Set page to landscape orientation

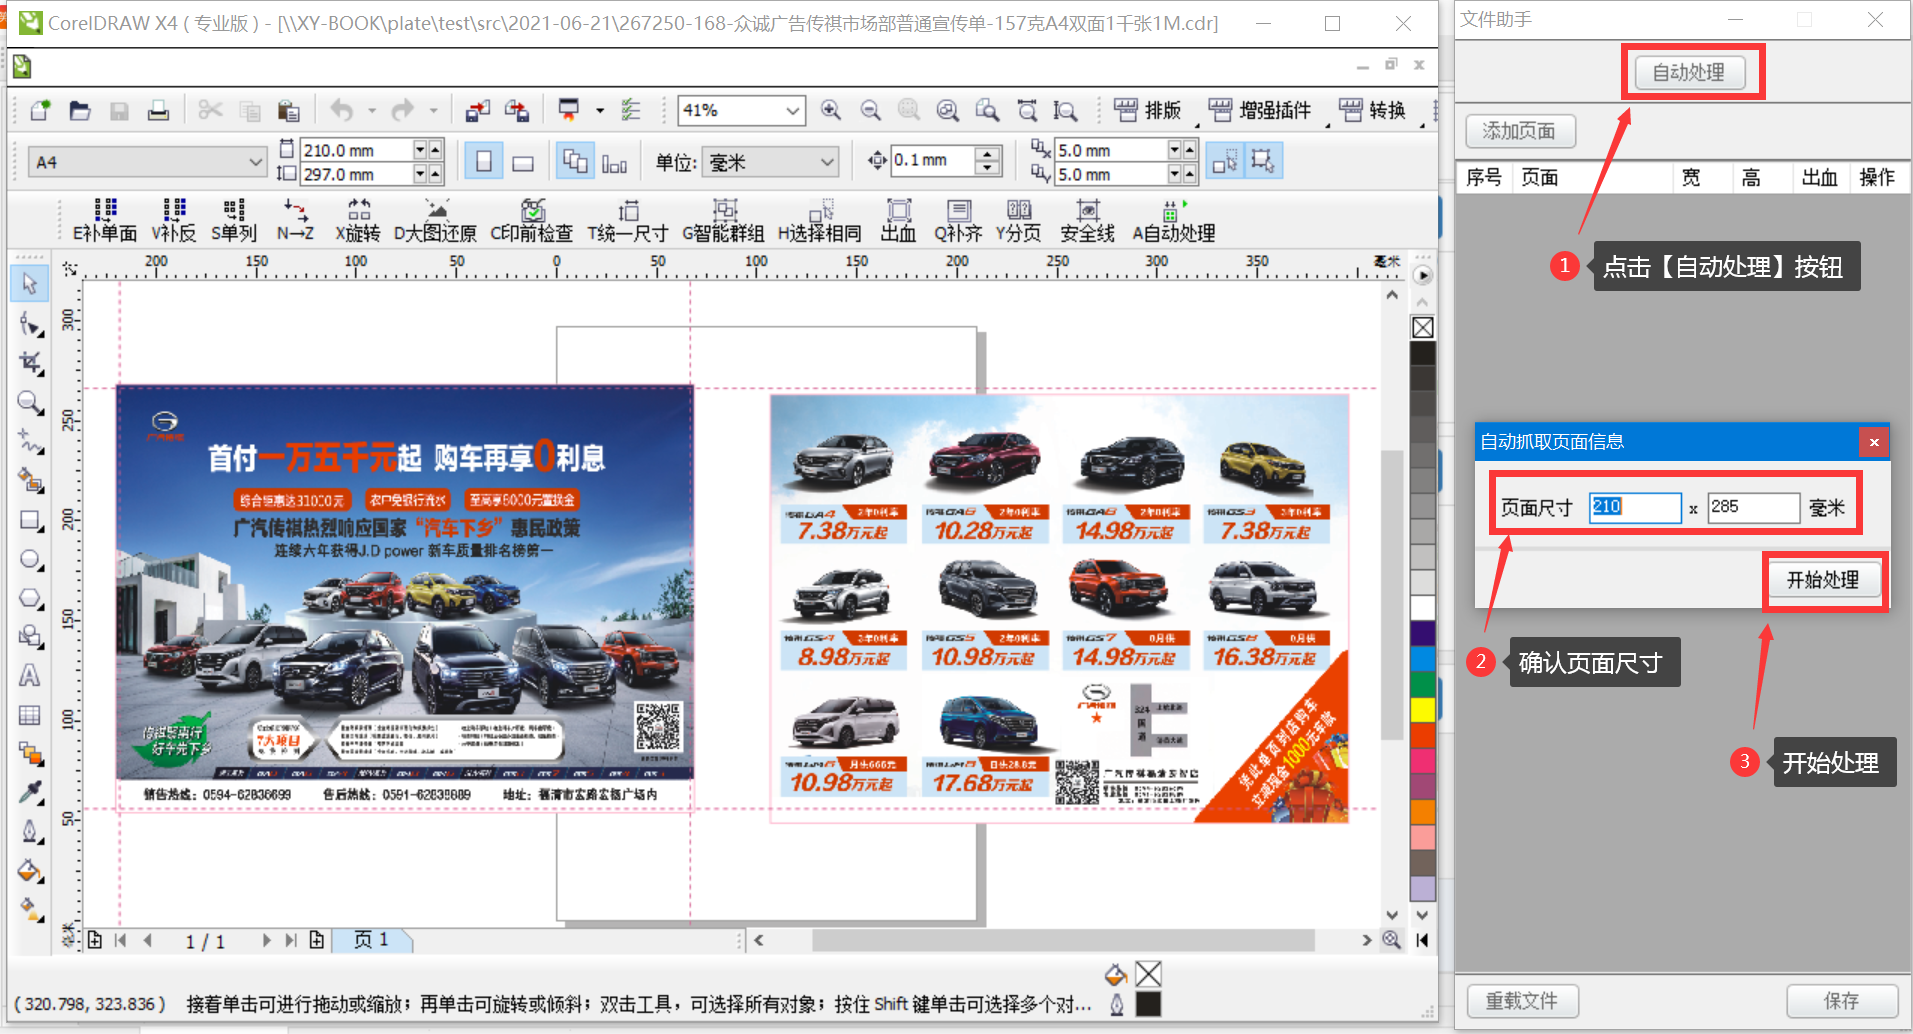tap(523, 162)
